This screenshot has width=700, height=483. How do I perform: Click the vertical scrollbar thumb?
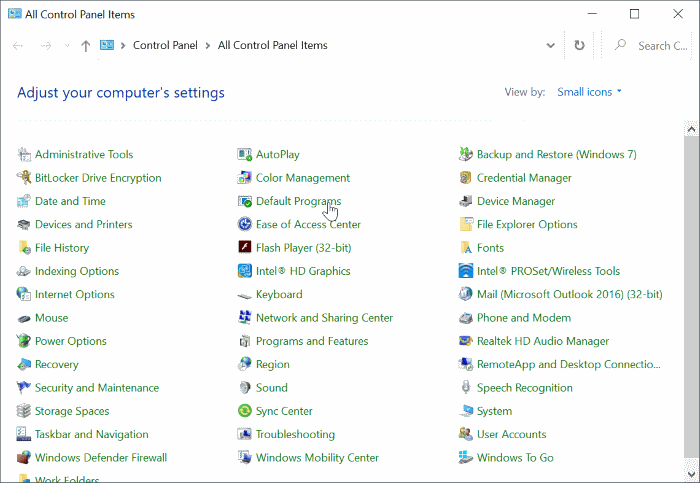(x=692, y=297)
